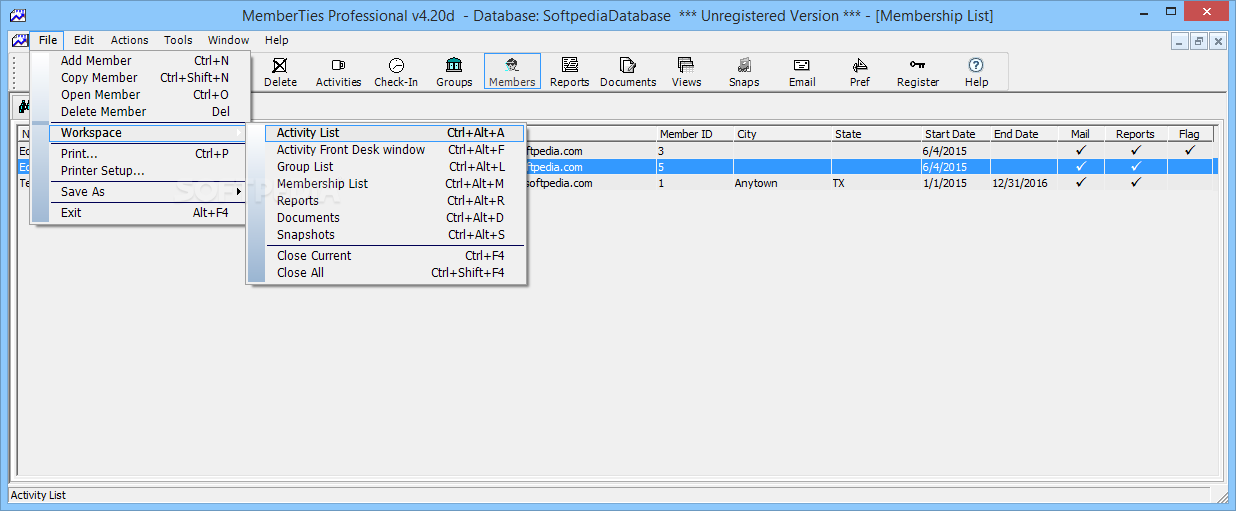Image resolution: width=1236 pixels, height=511 pixels.
Task: Click the Flag column header
Action: [x=1189, y=134]
